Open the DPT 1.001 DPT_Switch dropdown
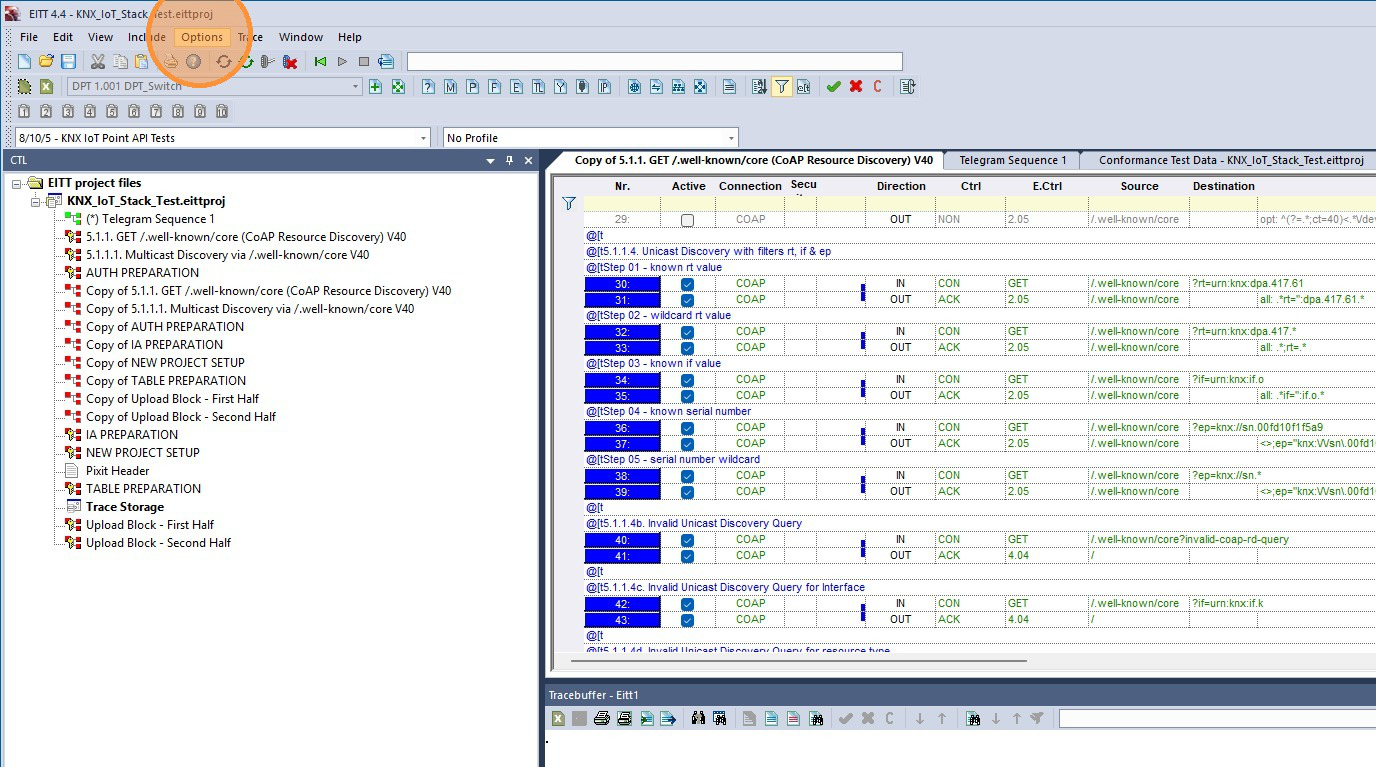Screen dimensions: 1376x767 point(355,87)
